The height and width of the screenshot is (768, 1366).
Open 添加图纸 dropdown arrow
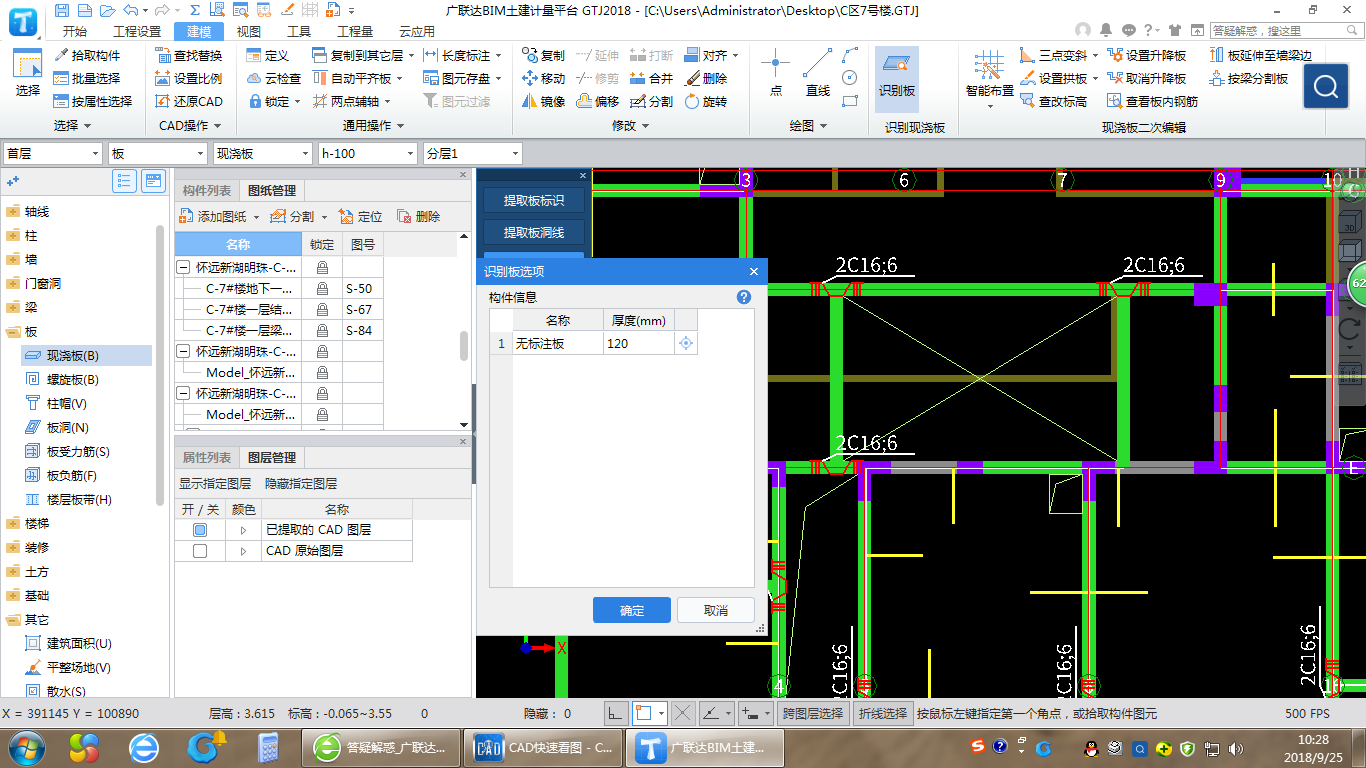[x=256, y=217]
